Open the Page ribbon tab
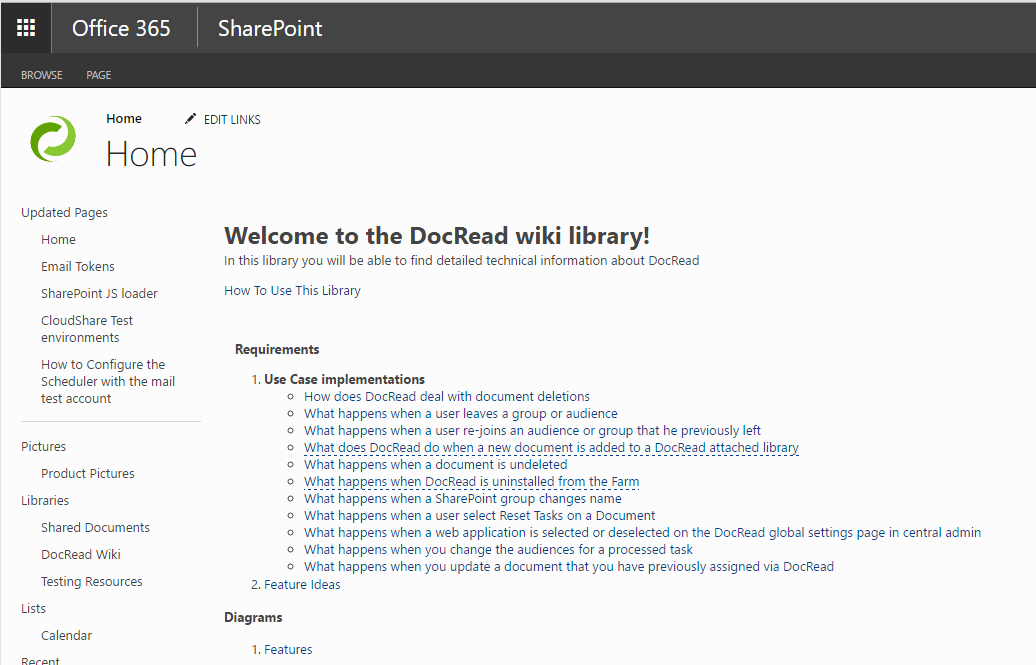1036x665 pixels. click(99, 75)
